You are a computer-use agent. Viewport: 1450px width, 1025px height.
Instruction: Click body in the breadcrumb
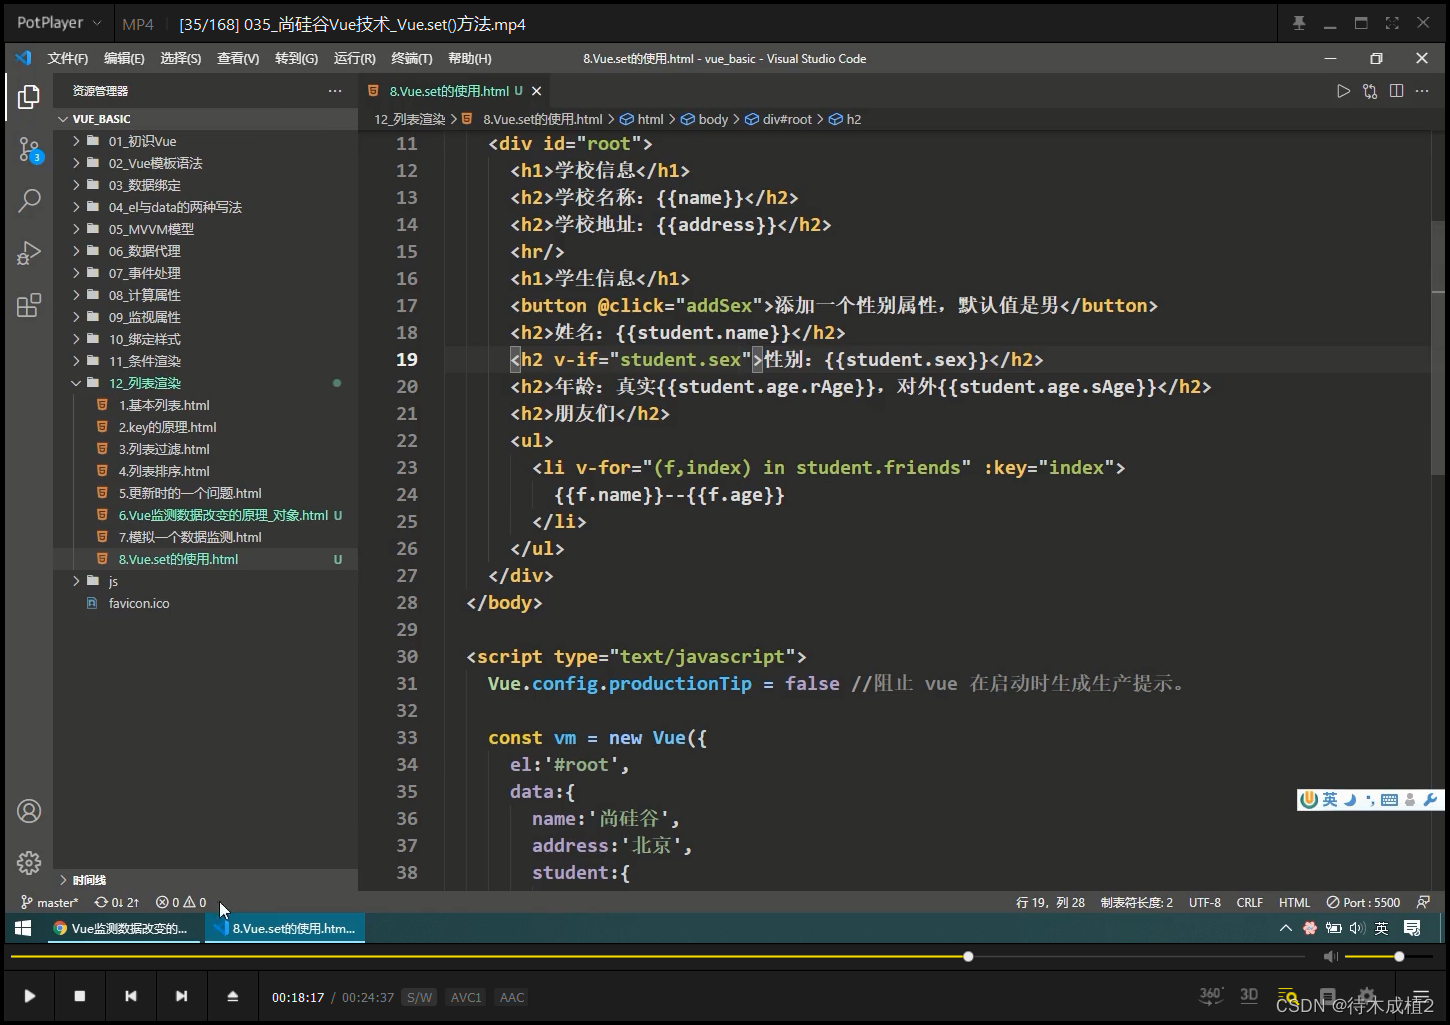[713, 119]
